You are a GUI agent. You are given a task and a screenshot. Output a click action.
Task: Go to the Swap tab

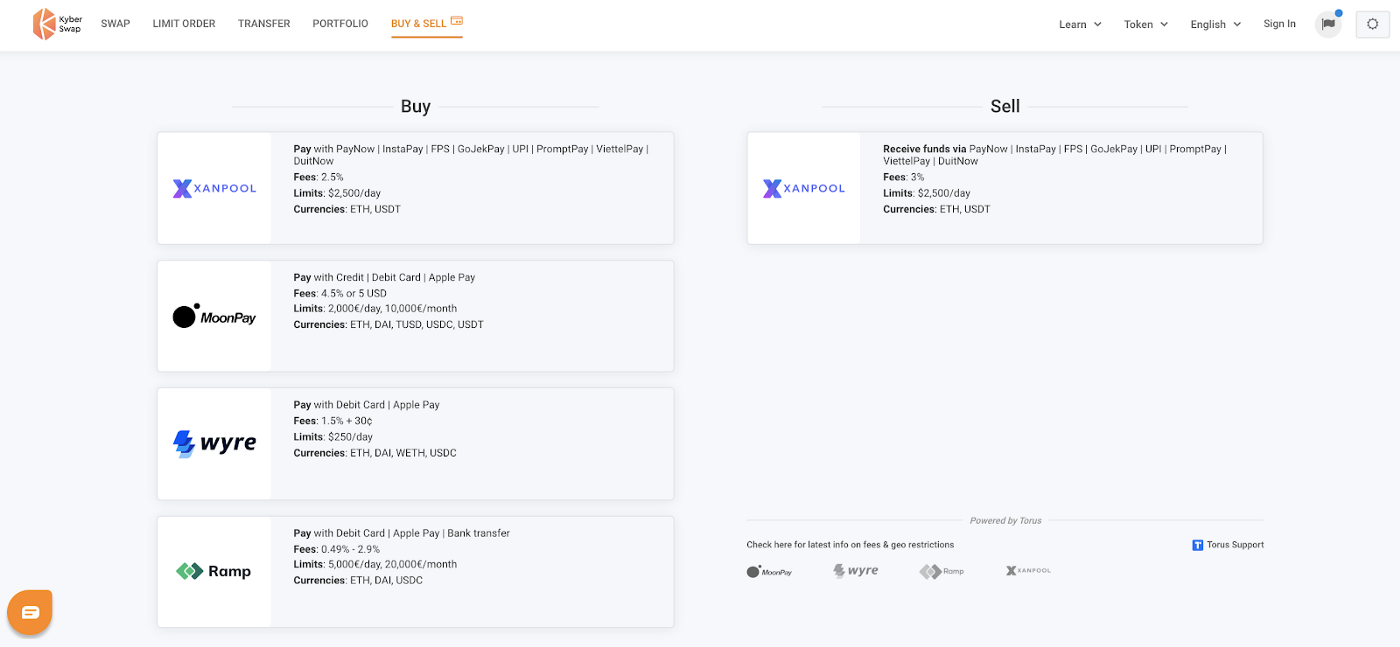116,24
